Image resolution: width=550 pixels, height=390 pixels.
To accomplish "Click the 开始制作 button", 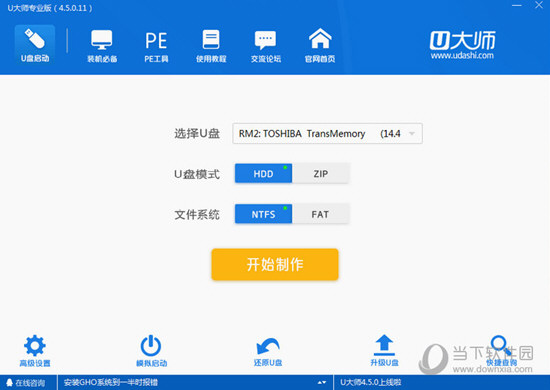I will (x=275, y=264).
